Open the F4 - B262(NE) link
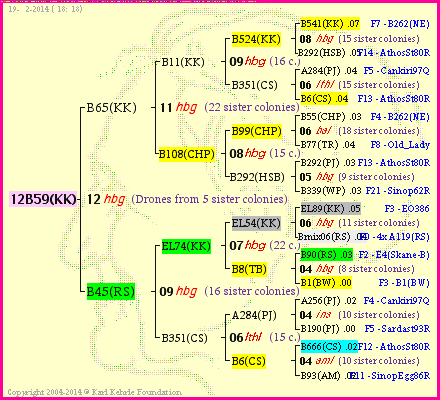440x400 pixels. [400, 117]
